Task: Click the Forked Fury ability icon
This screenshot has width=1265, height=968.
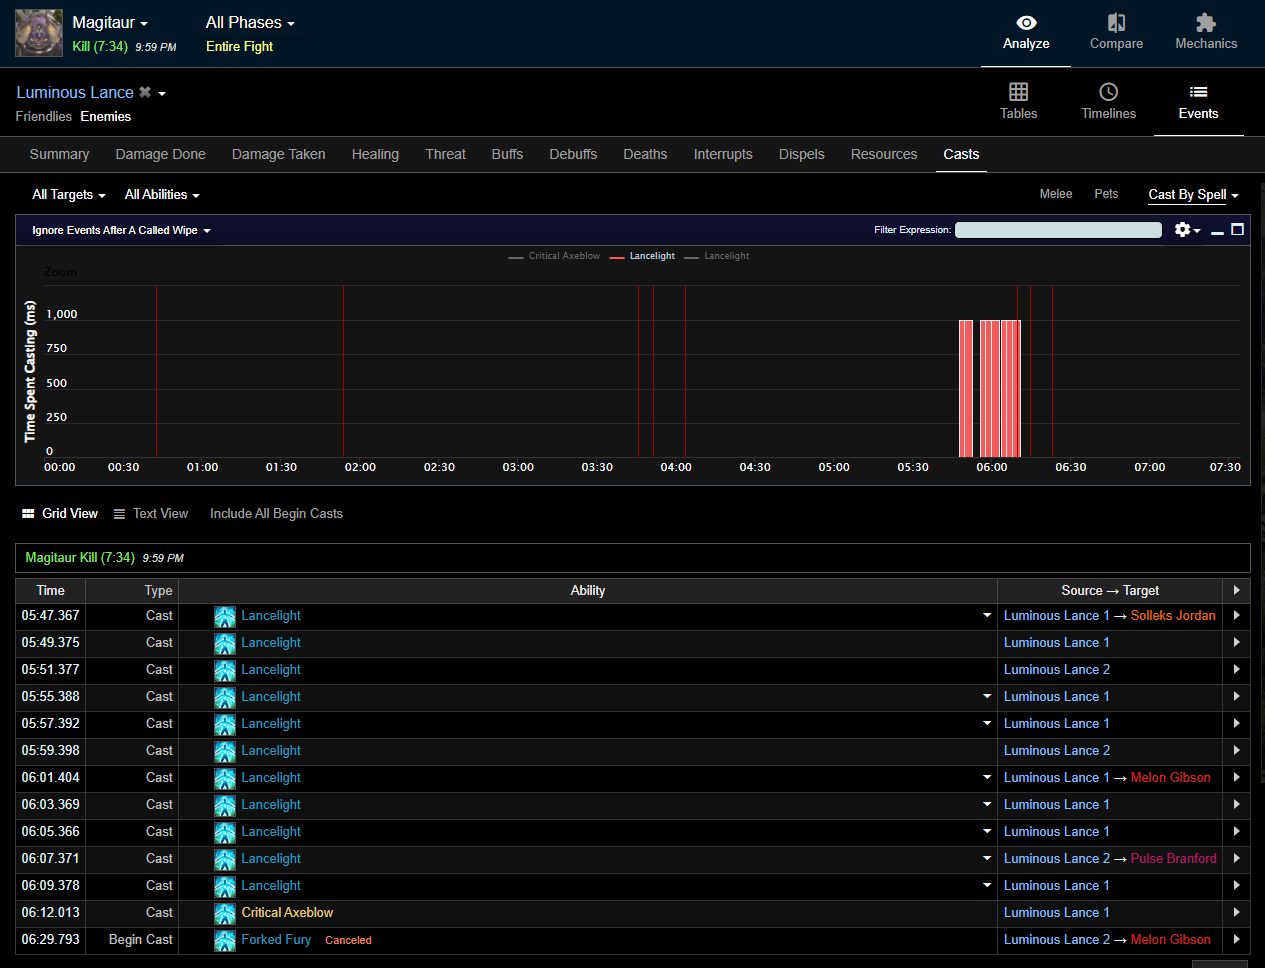Action: tap(225, 940)
